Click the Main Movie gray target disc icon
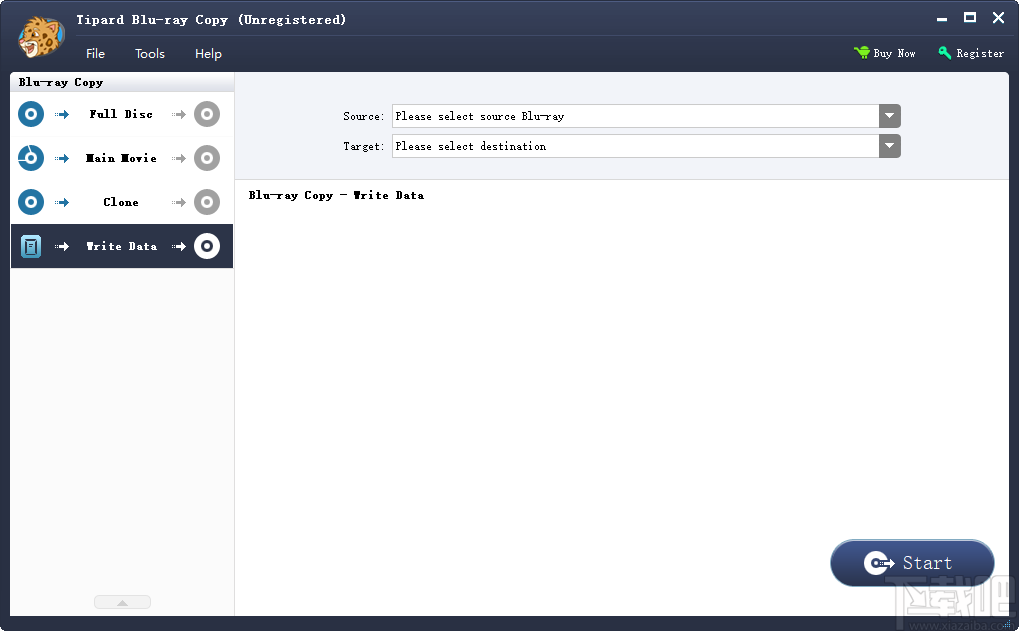 207,158
